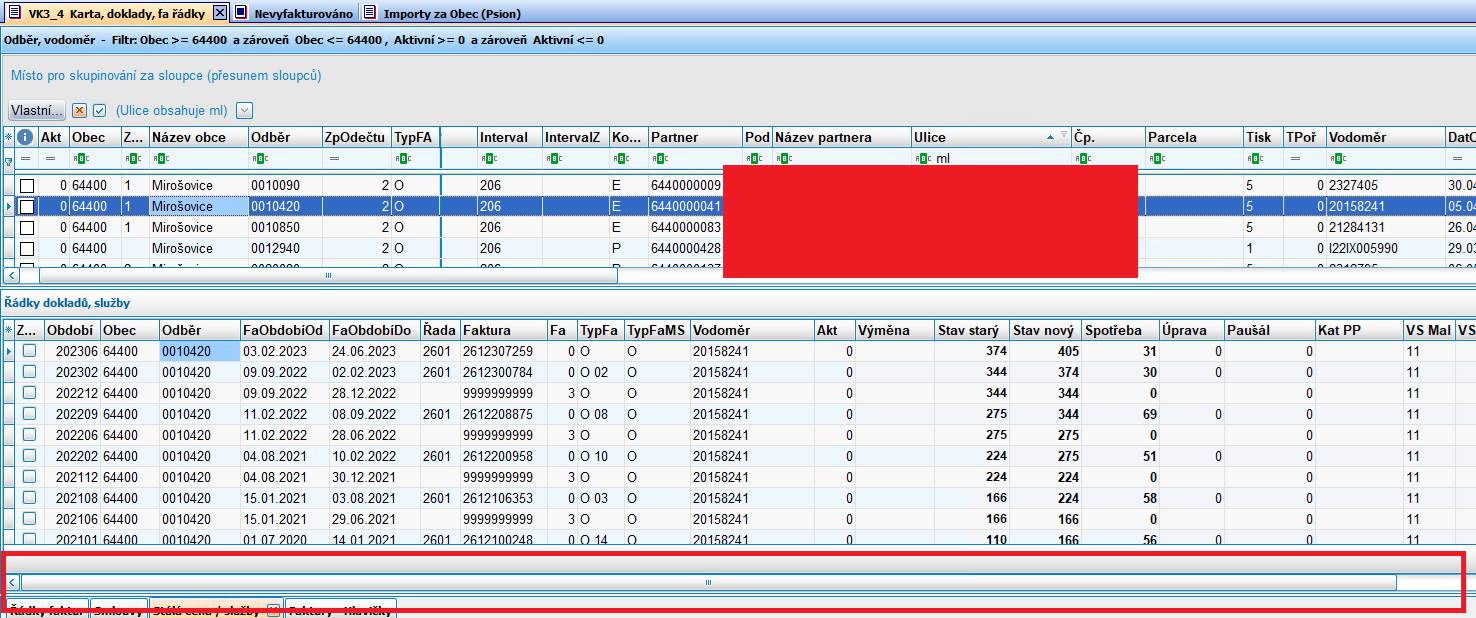Click the Faktura column header
Screen dimensions: 1476x618
coord(503,330)
